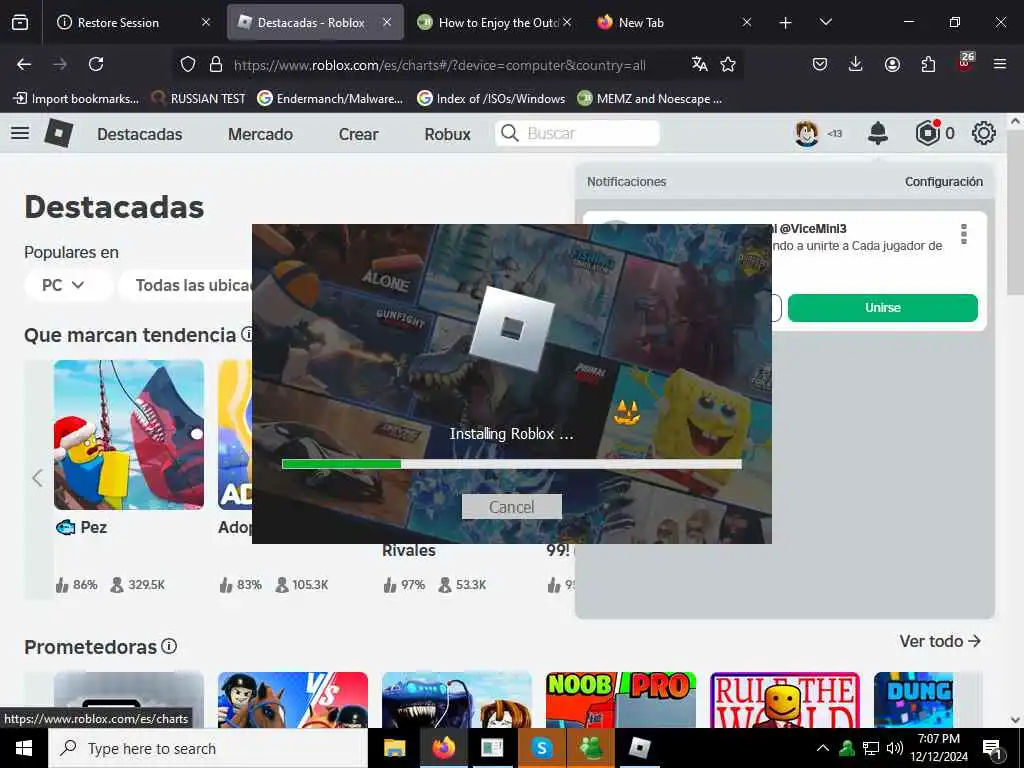
Task: Switch to the New Tab tab
Action: [x=673, y=22]
